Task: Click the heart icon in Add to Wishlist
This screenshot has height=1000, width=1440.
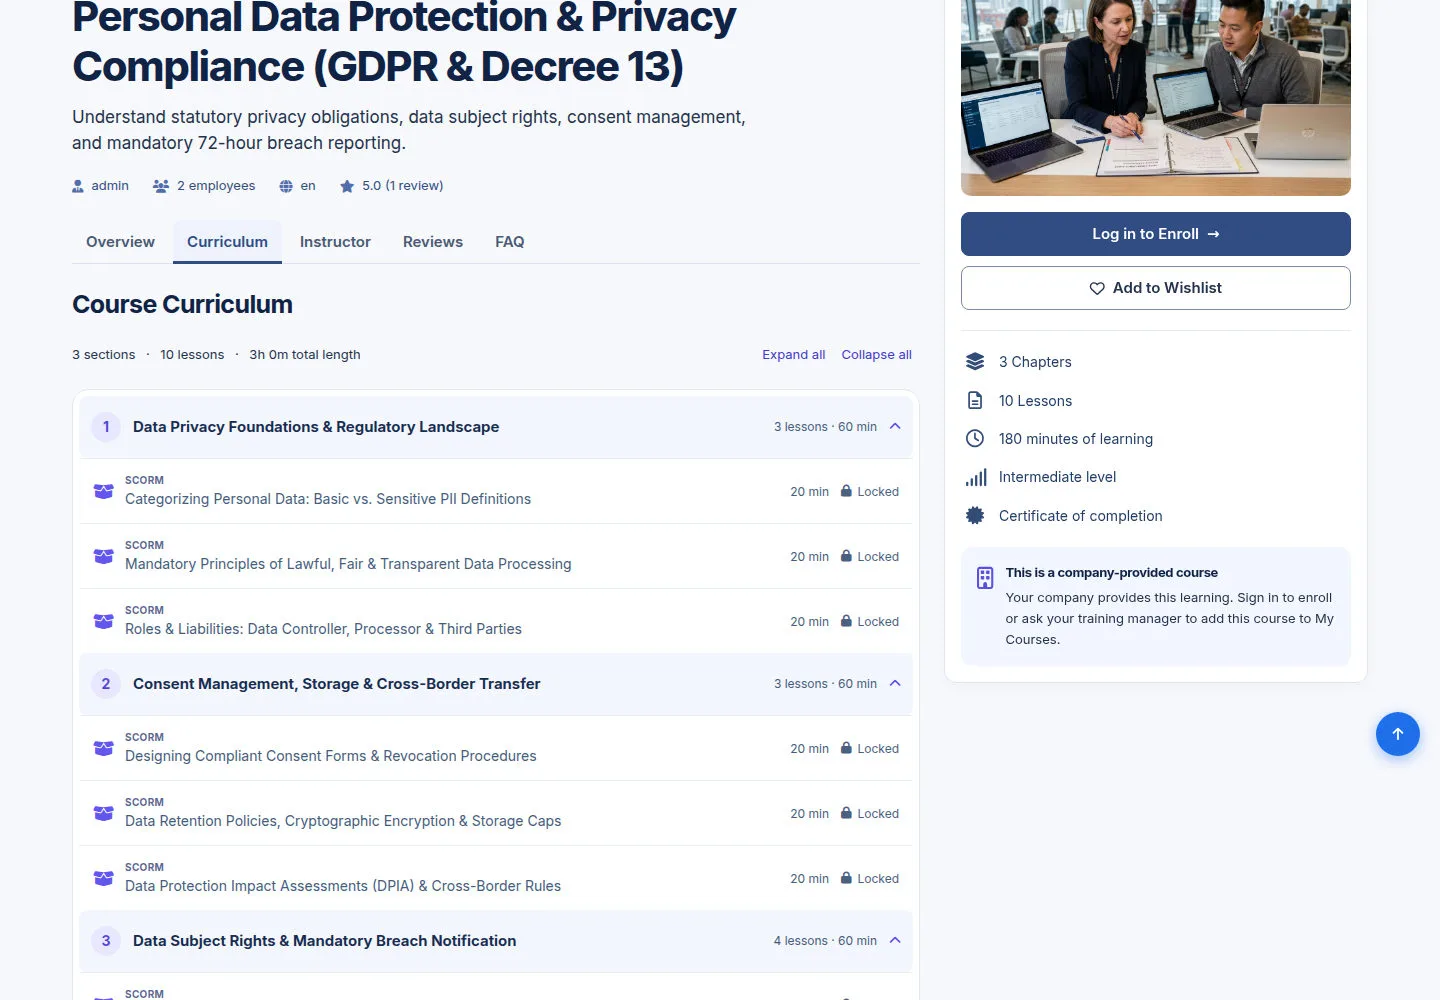Action: pyautogui.click(x=1097, y=288)
